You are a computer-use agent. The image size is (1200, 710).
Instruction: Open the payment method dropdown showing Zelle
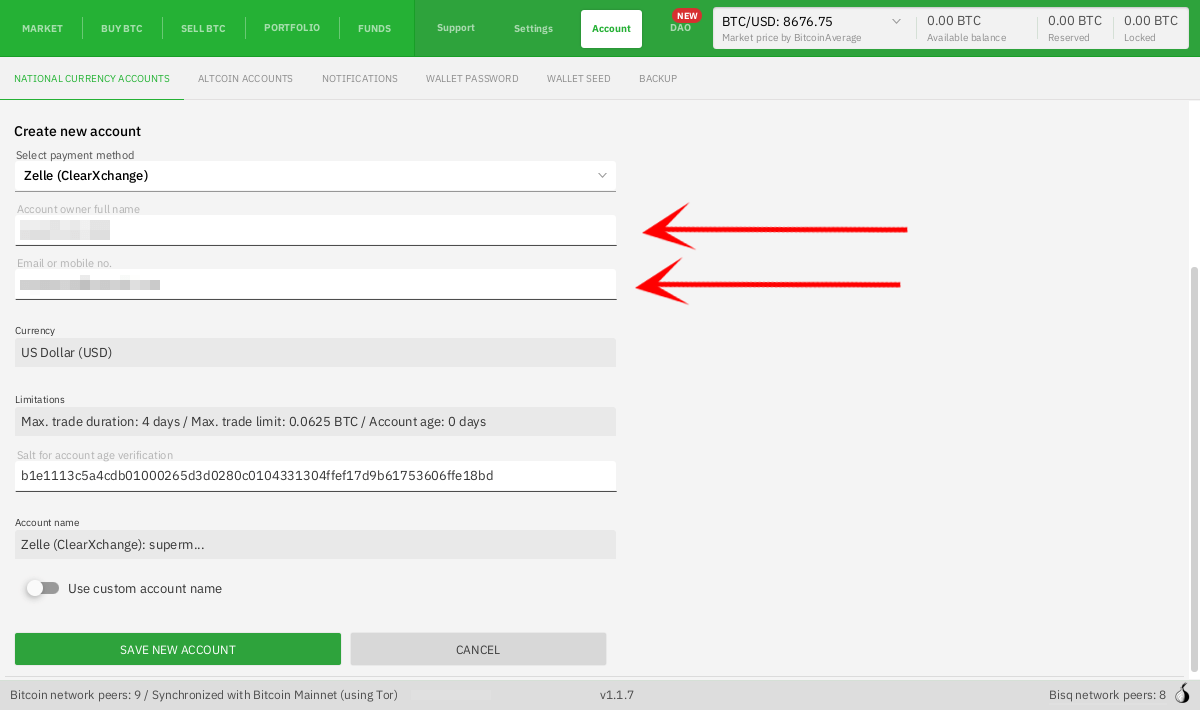coord(315,176)
